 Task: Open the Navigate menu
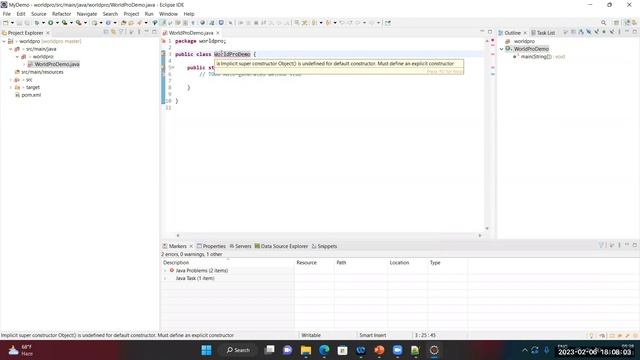click(x=87, y=14)
